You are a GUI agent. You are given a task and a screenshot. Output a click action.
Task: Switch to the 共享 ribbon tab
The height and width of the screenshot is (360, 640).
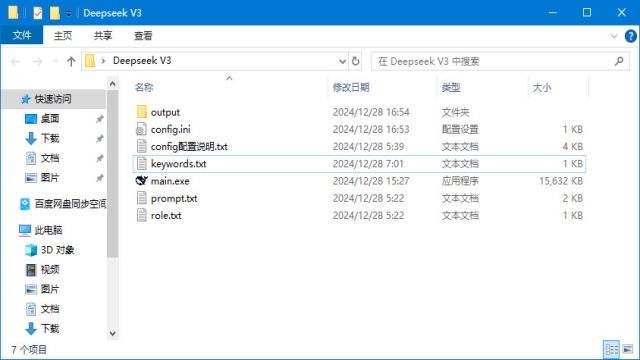103,36
